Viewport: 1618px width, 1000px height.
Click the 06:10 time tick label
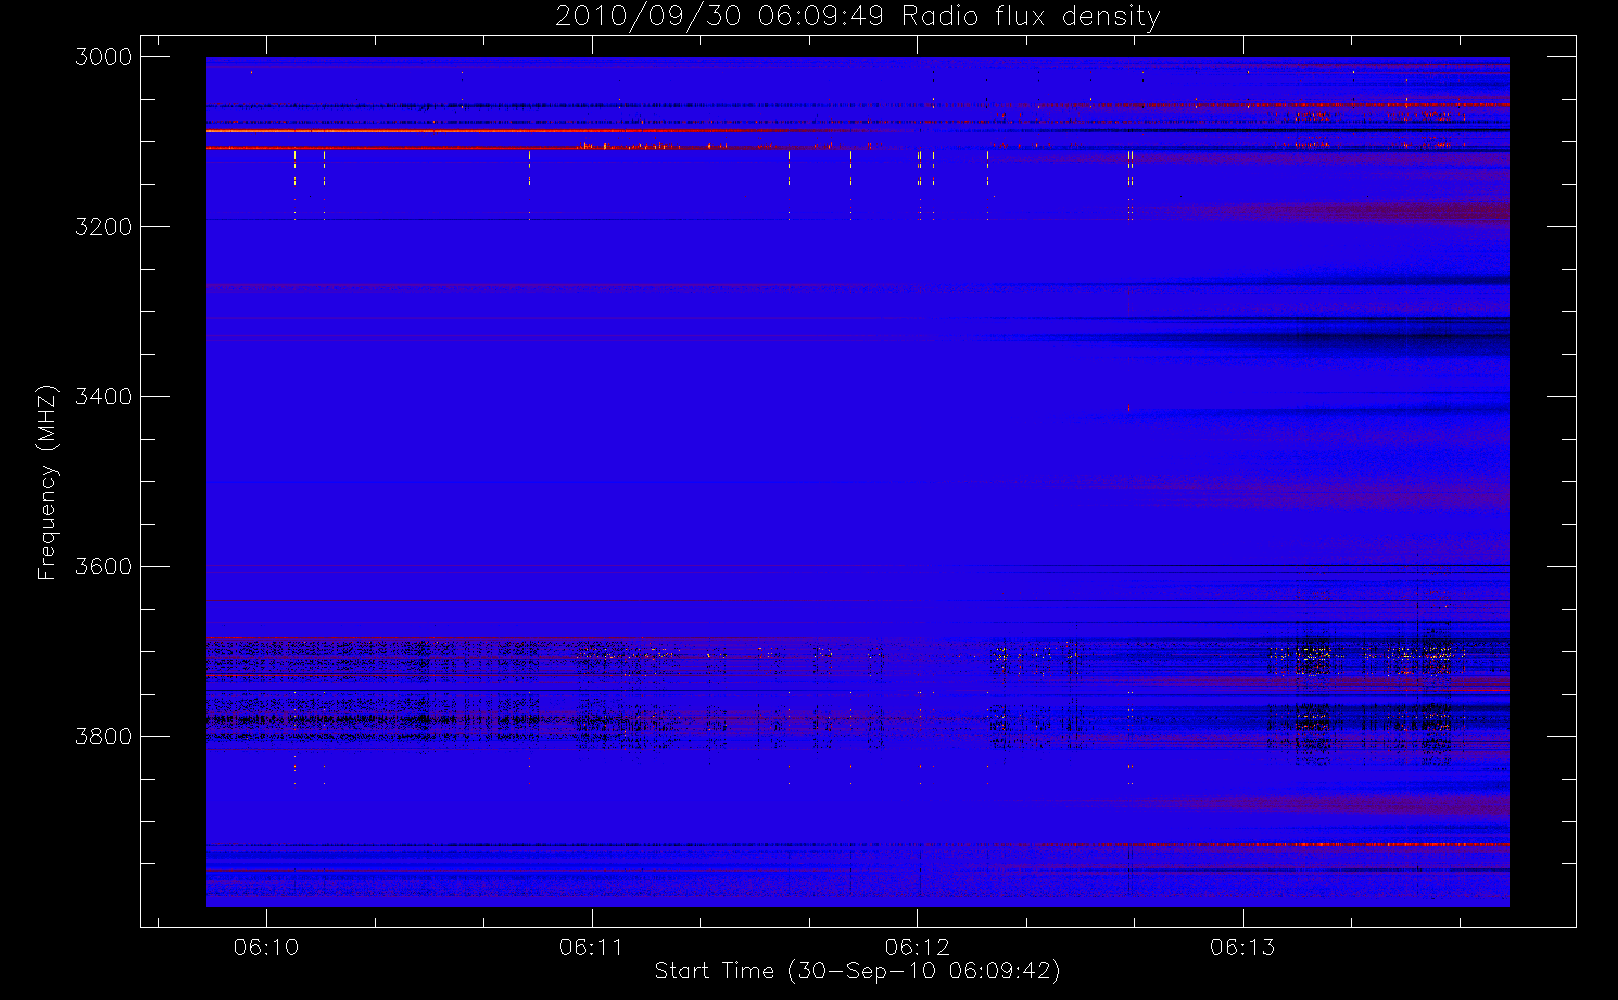pyautogui.click(x=266, y=947)
